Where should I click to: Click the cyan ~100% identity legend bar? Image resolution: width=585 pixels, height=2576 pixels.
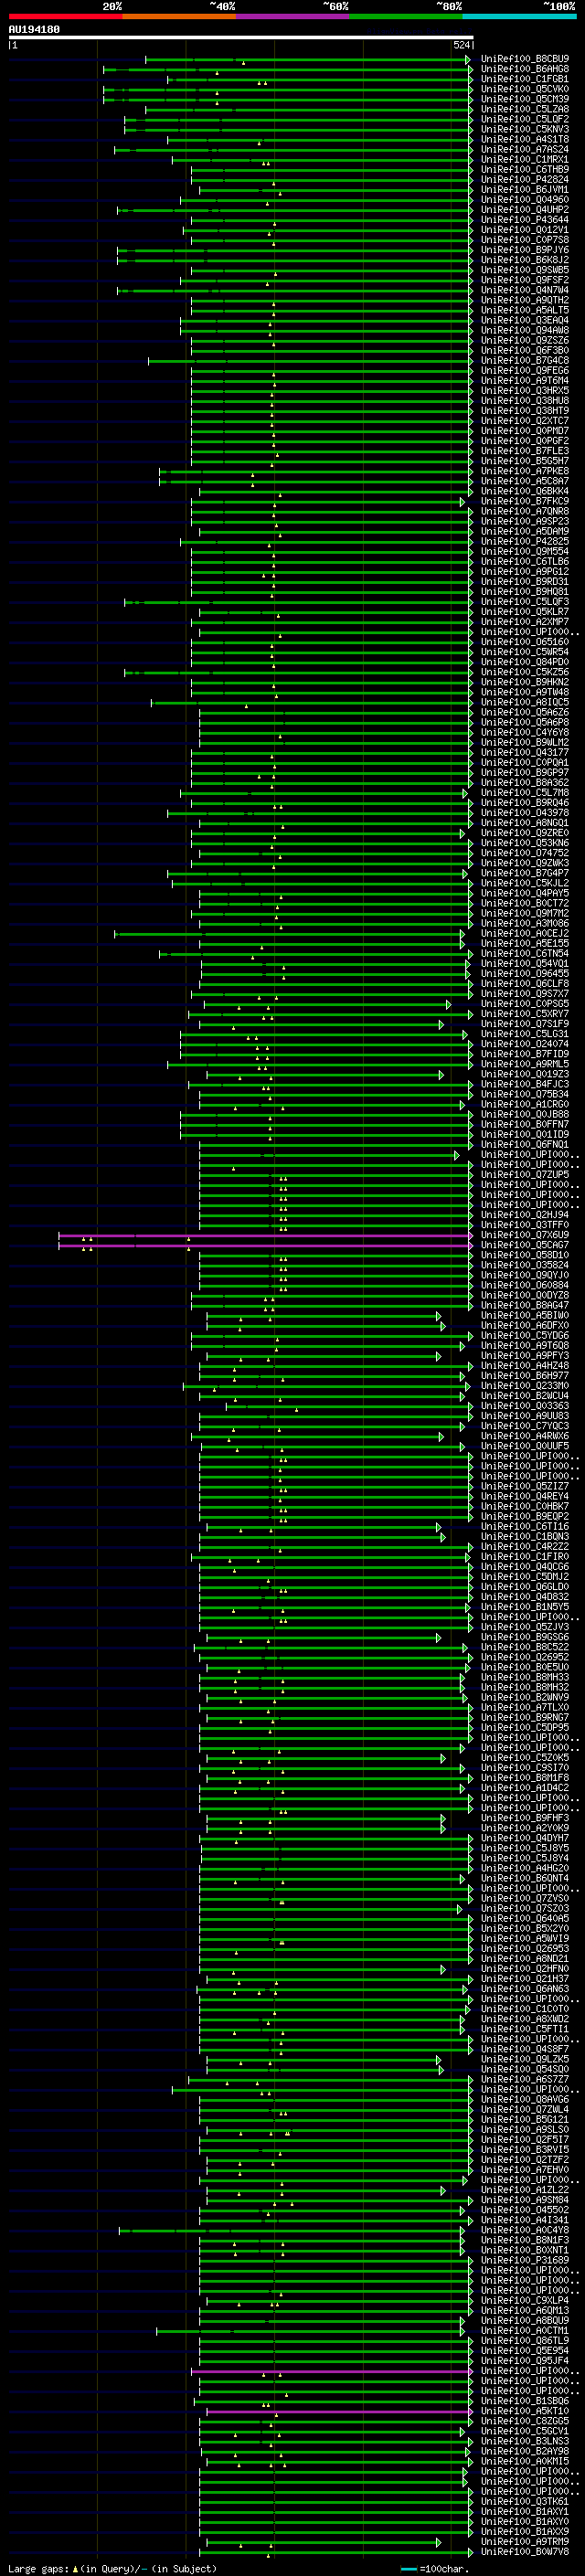point(519,16)
